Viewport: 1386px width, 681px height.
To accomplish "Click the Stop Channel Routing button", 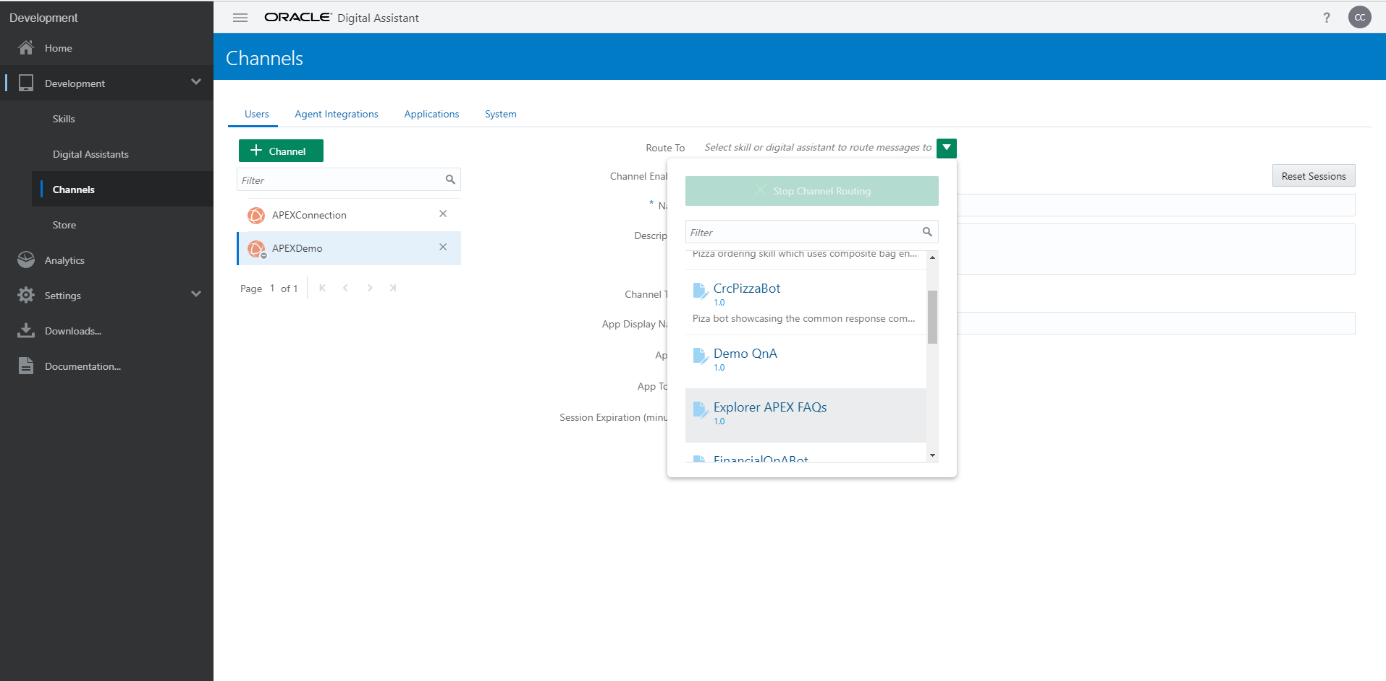I will (x=812, y=191).
